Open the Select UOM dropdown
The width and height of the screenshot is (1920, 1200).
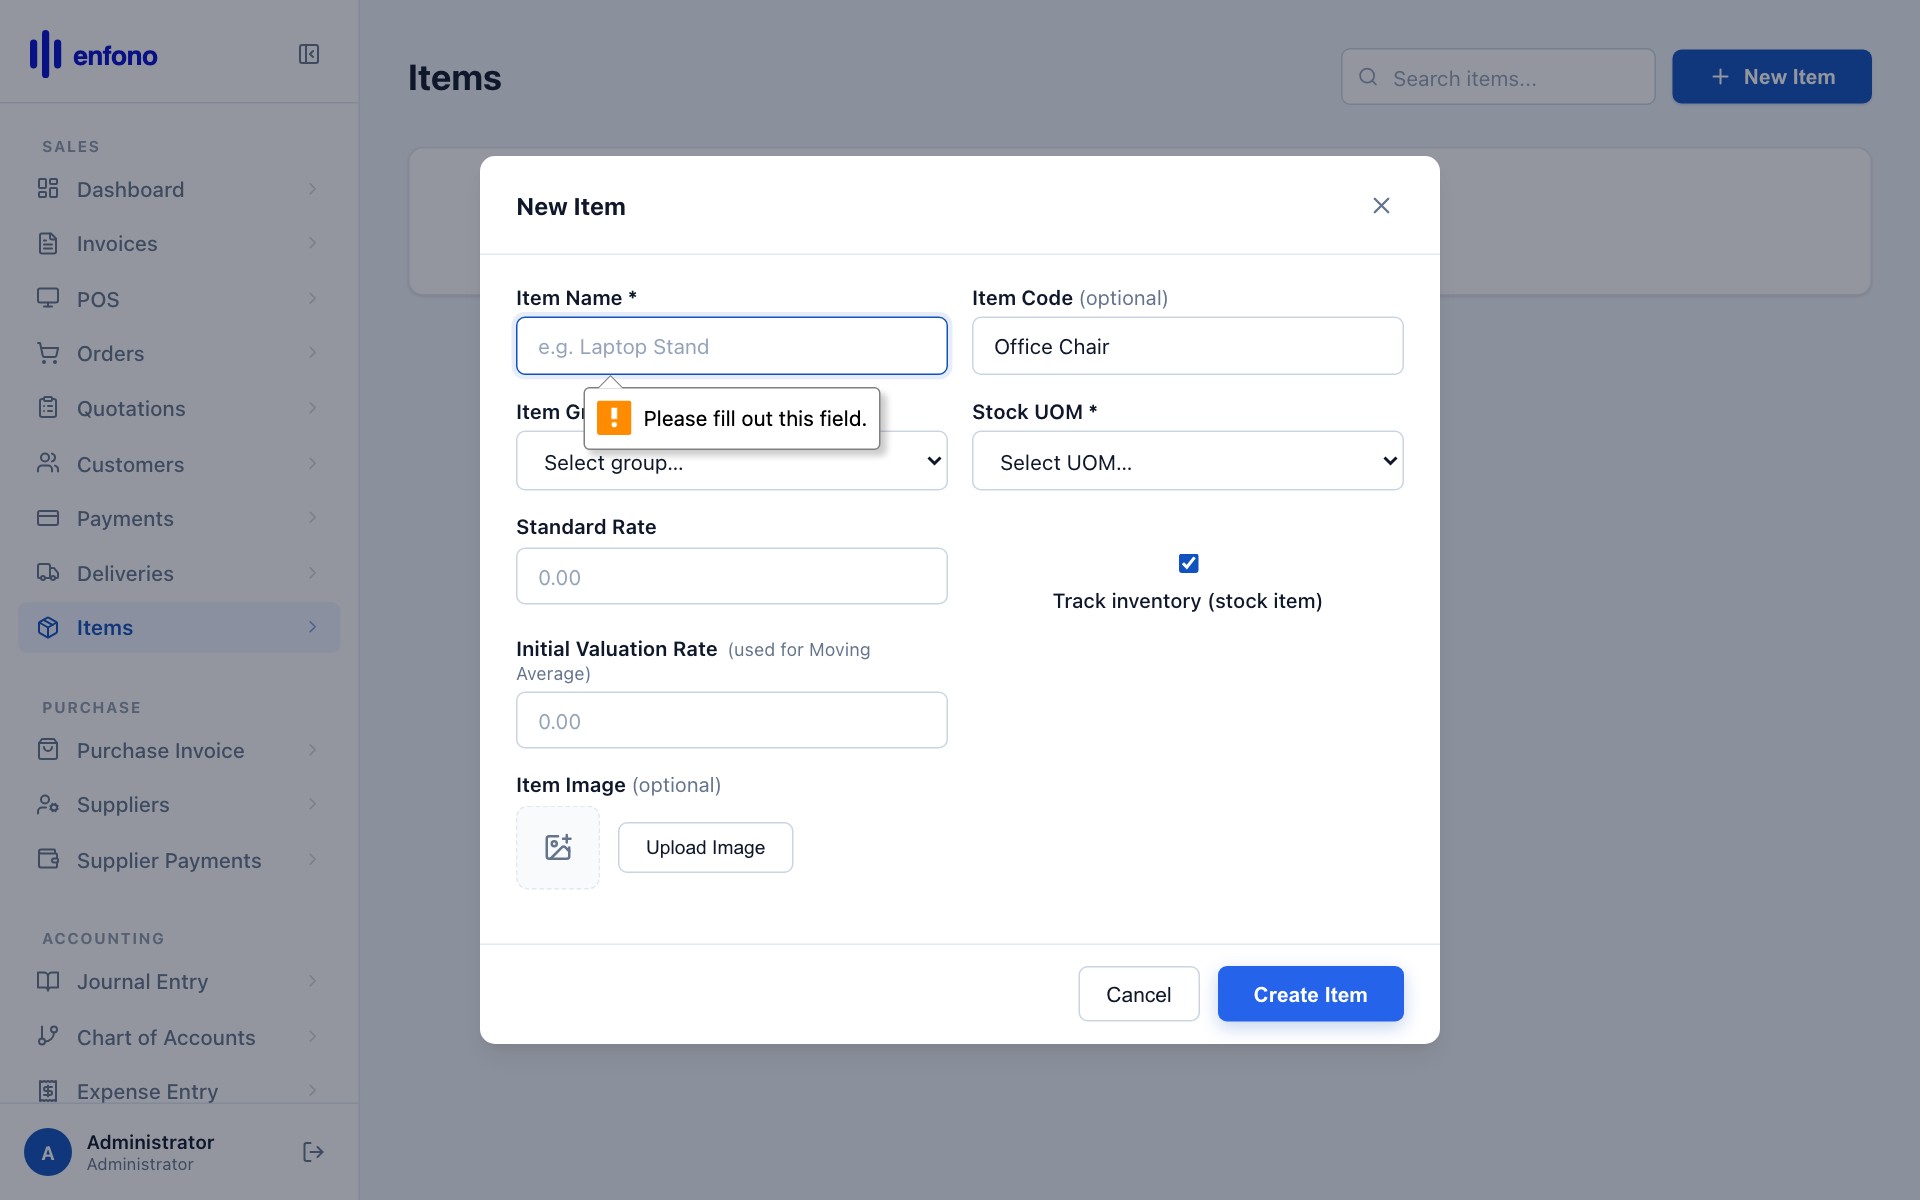(1187, 461)
